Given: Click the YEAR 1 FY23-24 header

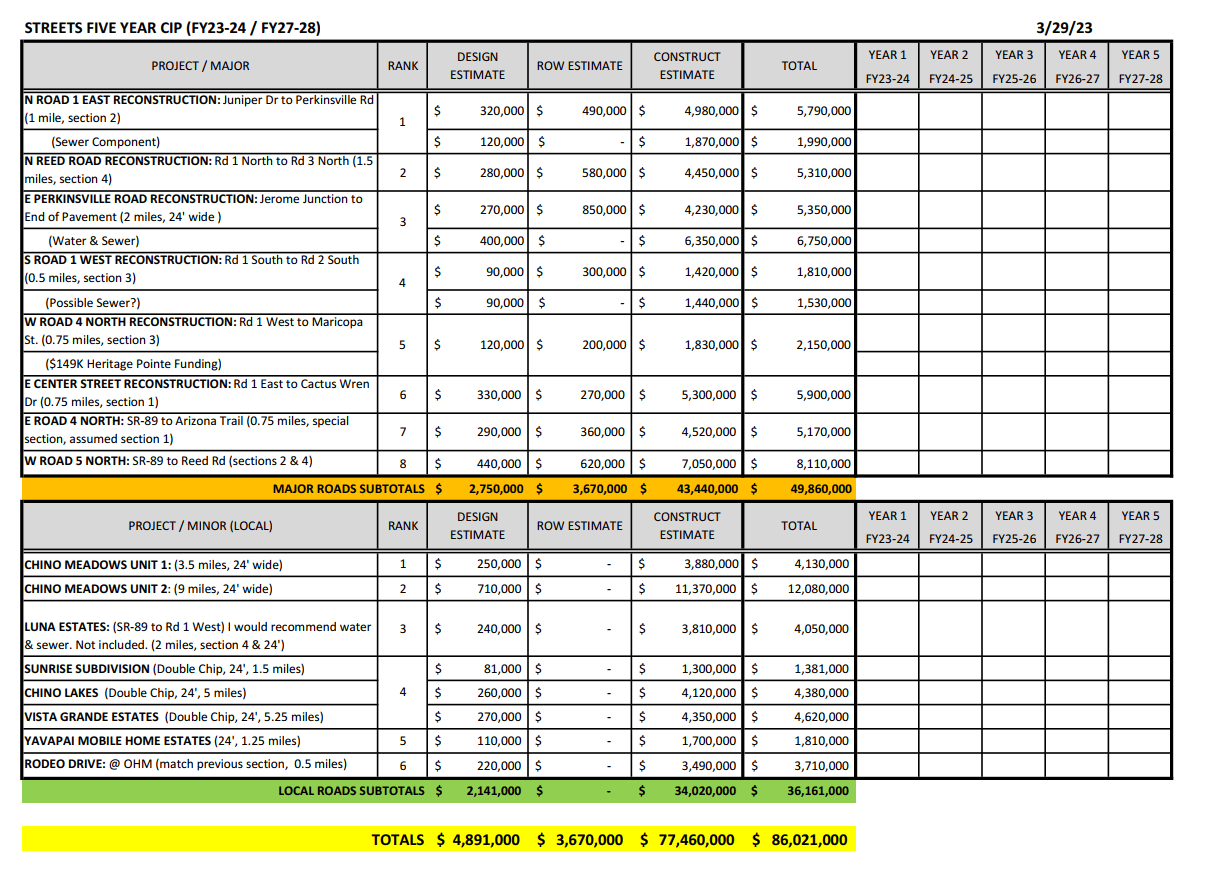Looking at the screenshot, I should 886,65.
